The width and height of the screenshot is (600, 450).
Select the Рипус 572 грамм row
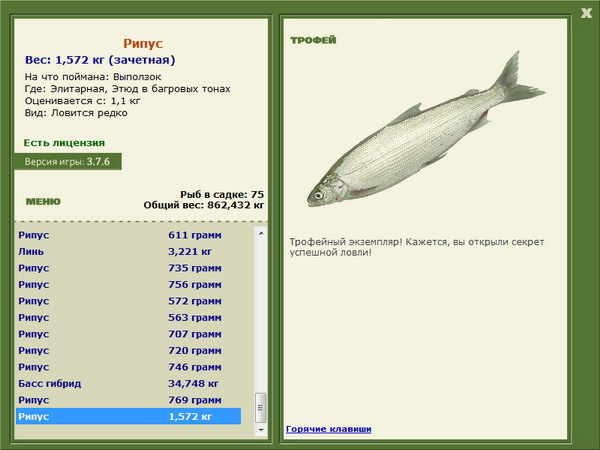click(129, 301)
